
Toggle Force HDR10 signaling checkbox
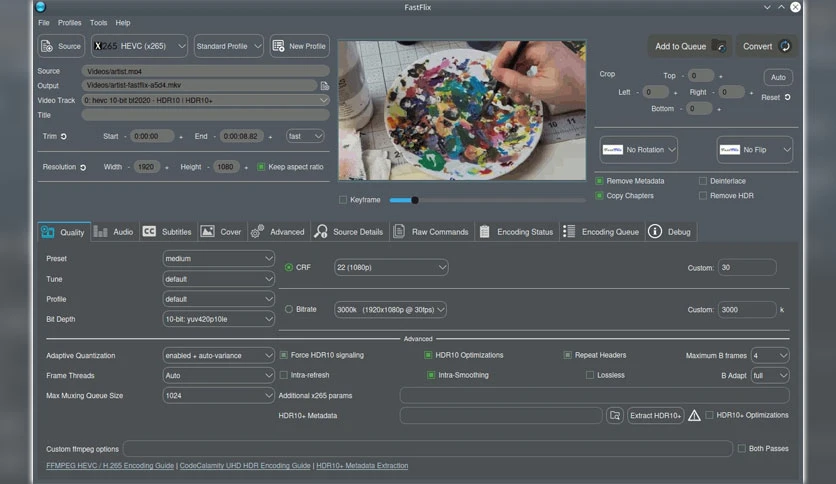(284, 355)
